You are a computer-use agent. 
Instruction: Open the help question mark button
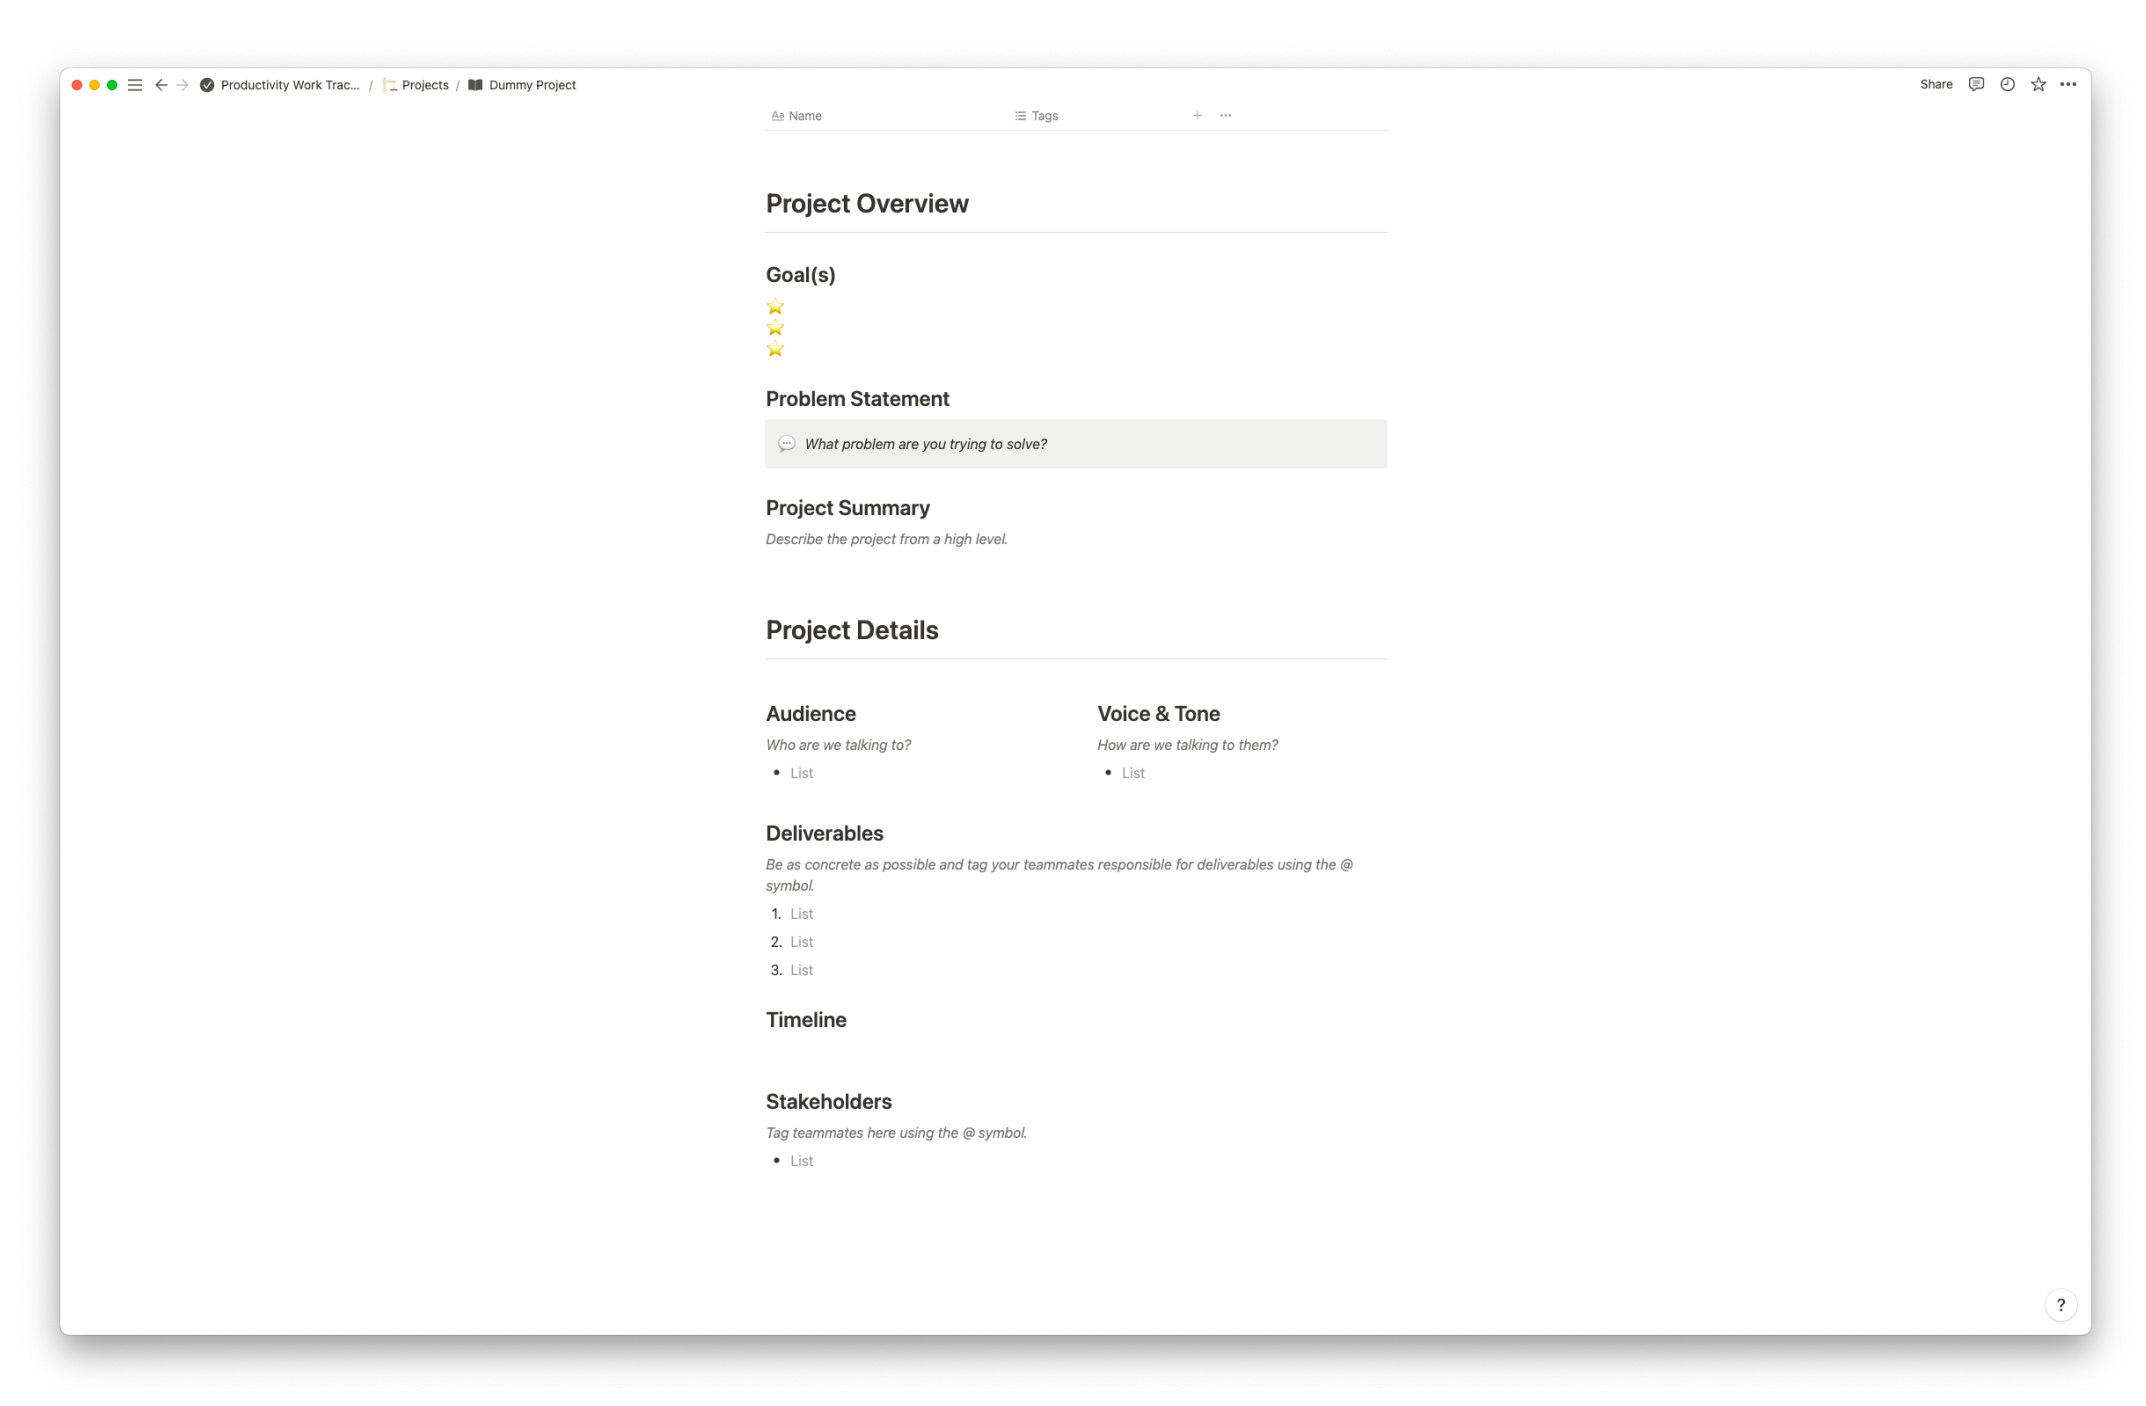click(x=2060, y=1305)
